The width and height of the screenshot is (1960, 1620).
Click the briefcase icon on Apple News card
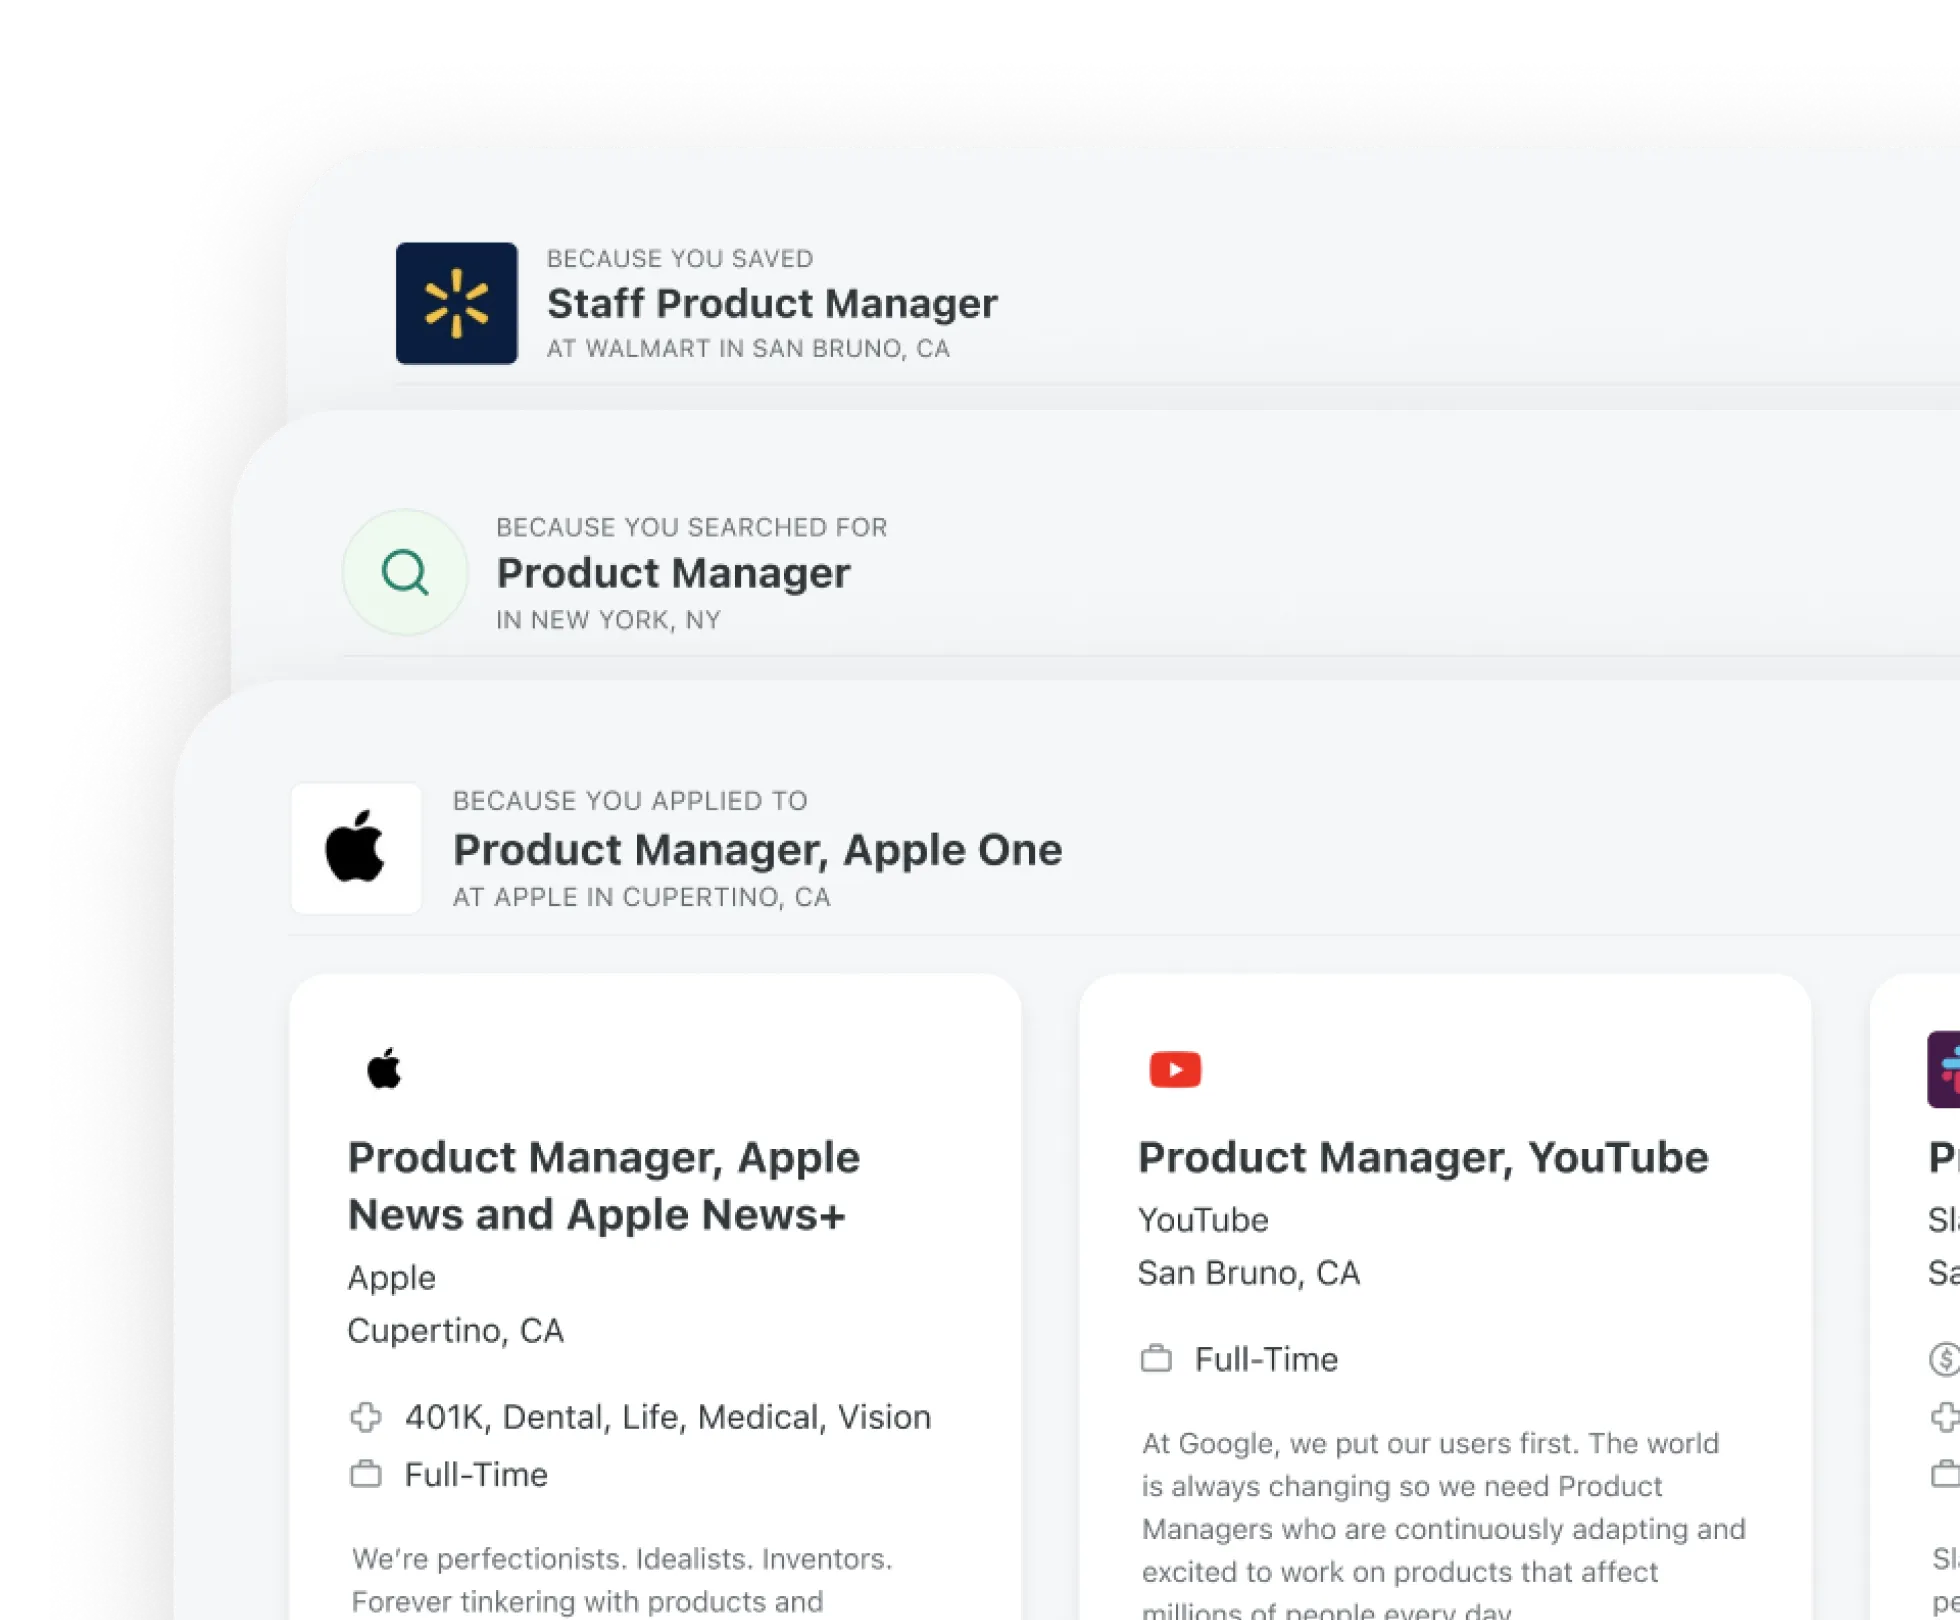(366, 1474)
